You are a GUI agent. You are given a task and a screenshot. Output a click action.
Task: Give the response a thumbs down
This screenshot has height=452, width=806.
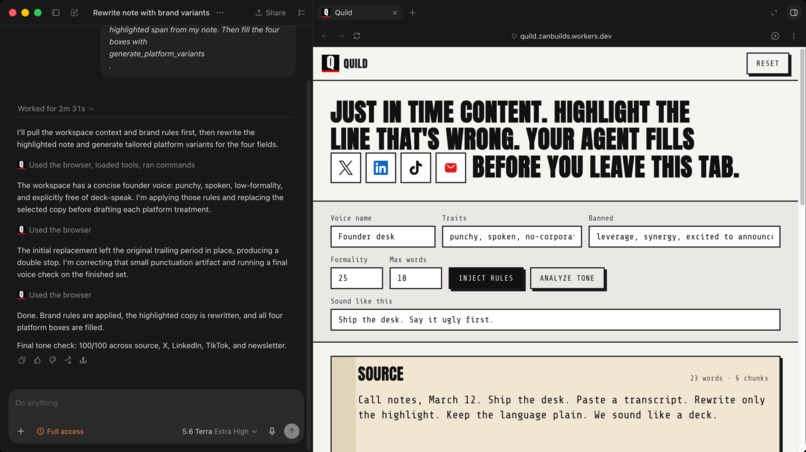pos(52,360)
